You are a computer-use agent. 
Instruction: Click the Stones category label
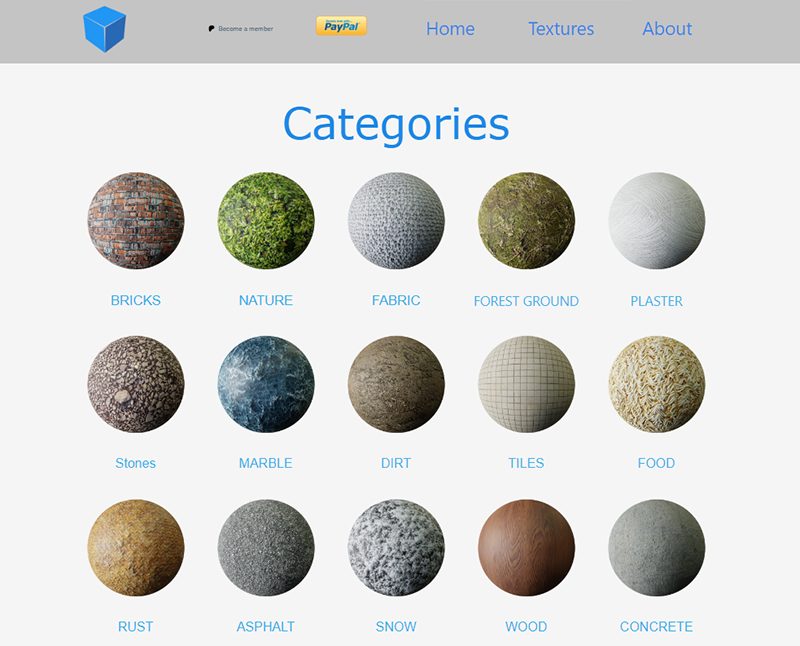[x=136, y=463]
